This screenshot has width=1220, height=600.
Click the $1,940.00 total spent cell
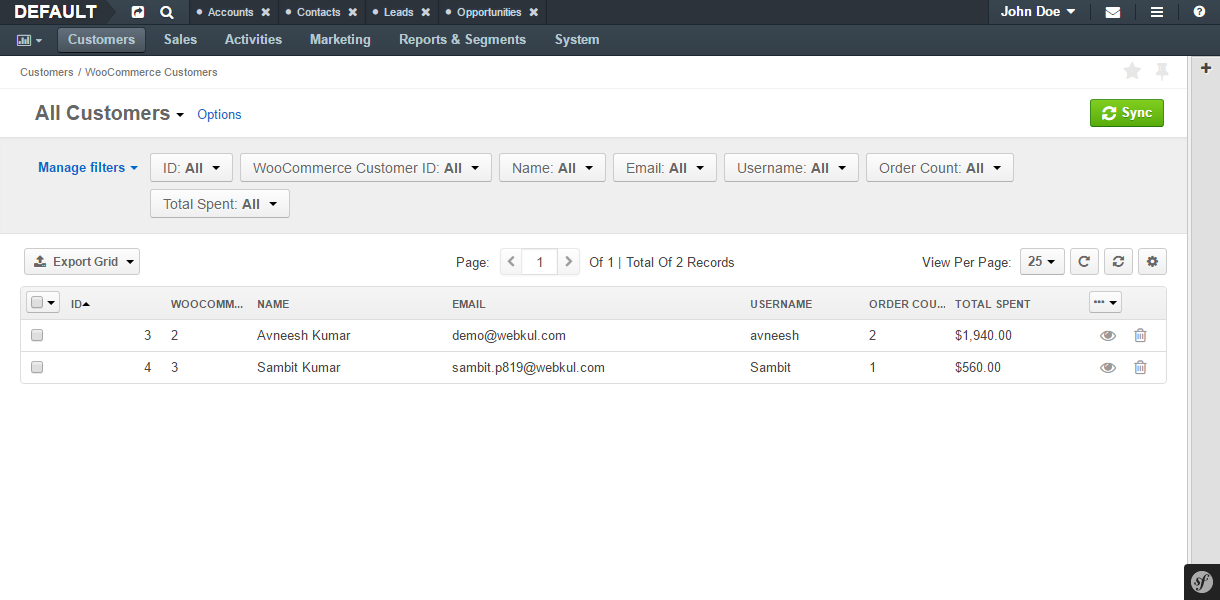coord(983,336)
